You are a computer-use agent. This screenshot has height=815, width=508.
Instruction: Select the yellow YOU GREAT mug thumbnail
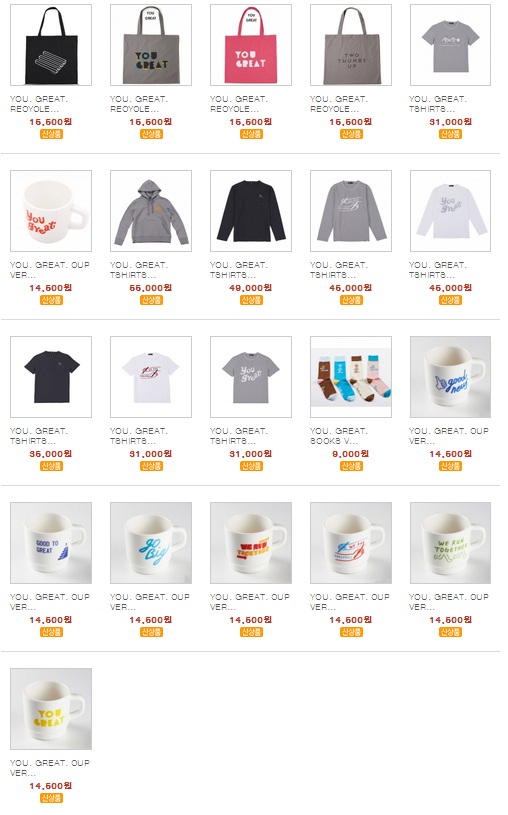51,709
